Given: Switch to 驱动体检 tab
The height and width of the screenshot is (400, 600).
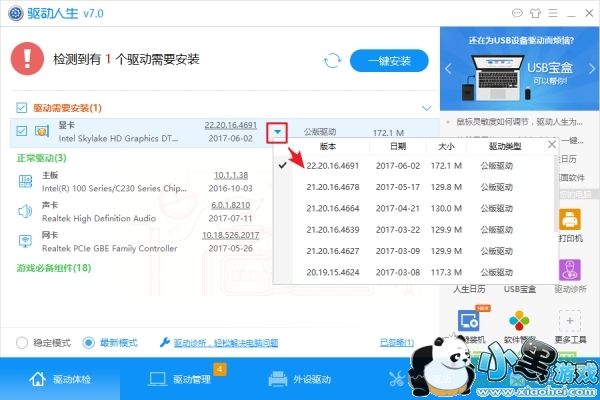Looking at the screenshot, I should (x=60, y=379).
